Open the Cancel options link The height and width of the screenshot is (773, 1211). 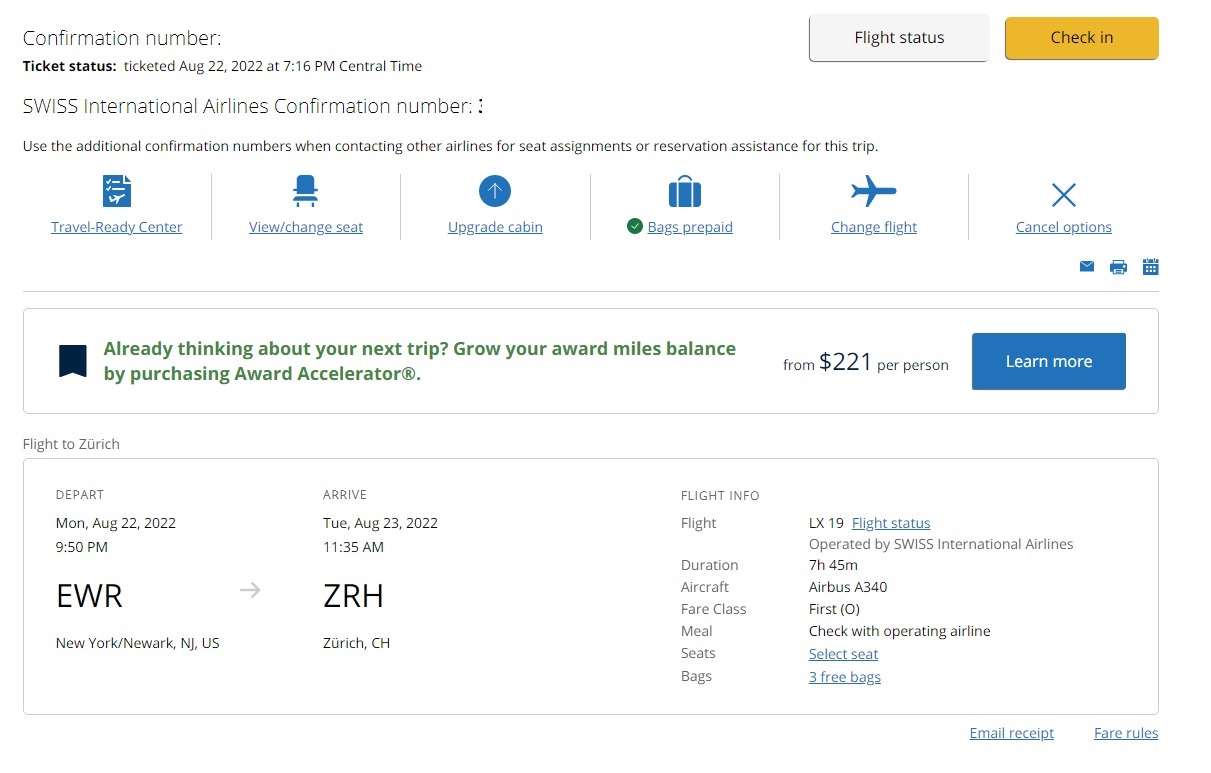click(x=1064, y=227)
